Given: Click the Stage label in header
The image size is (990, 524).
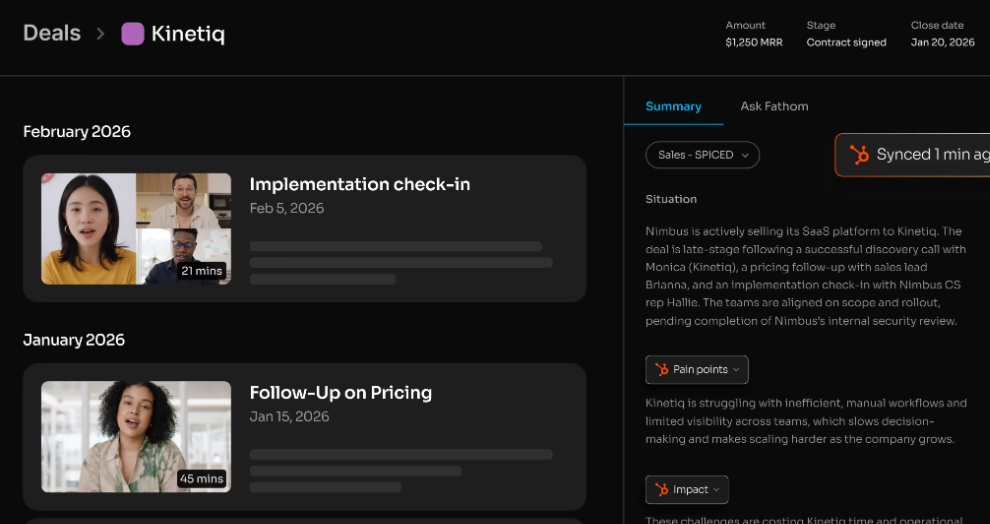Looking at the screenshot, I should click(x=821, y=25).
